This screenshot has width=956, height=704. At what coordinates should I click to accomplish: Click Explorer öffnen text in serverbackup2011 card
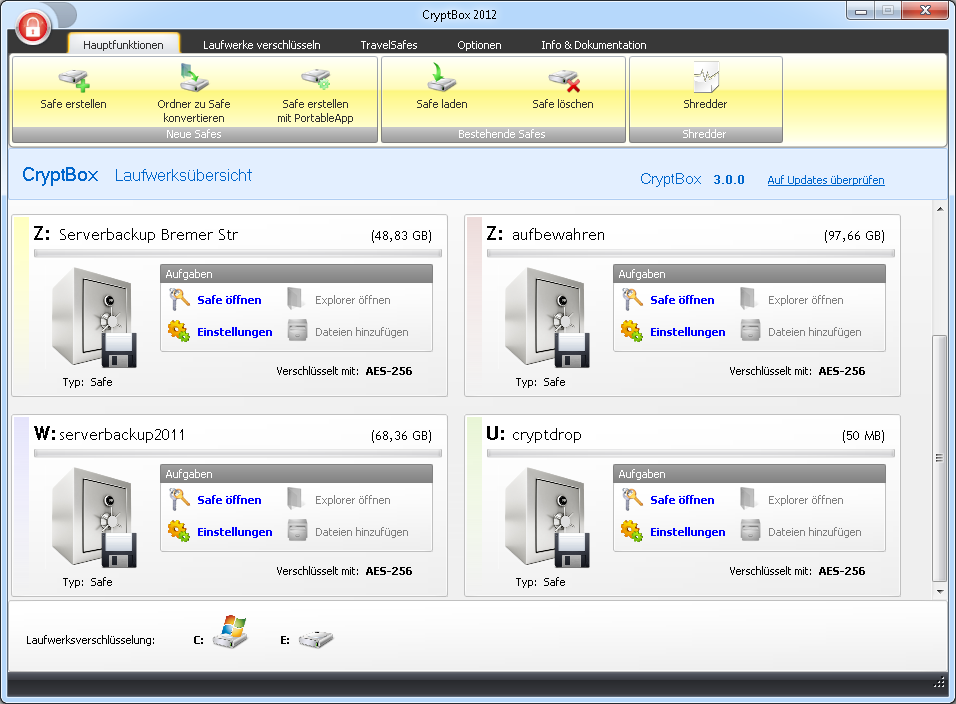point(352,500)
